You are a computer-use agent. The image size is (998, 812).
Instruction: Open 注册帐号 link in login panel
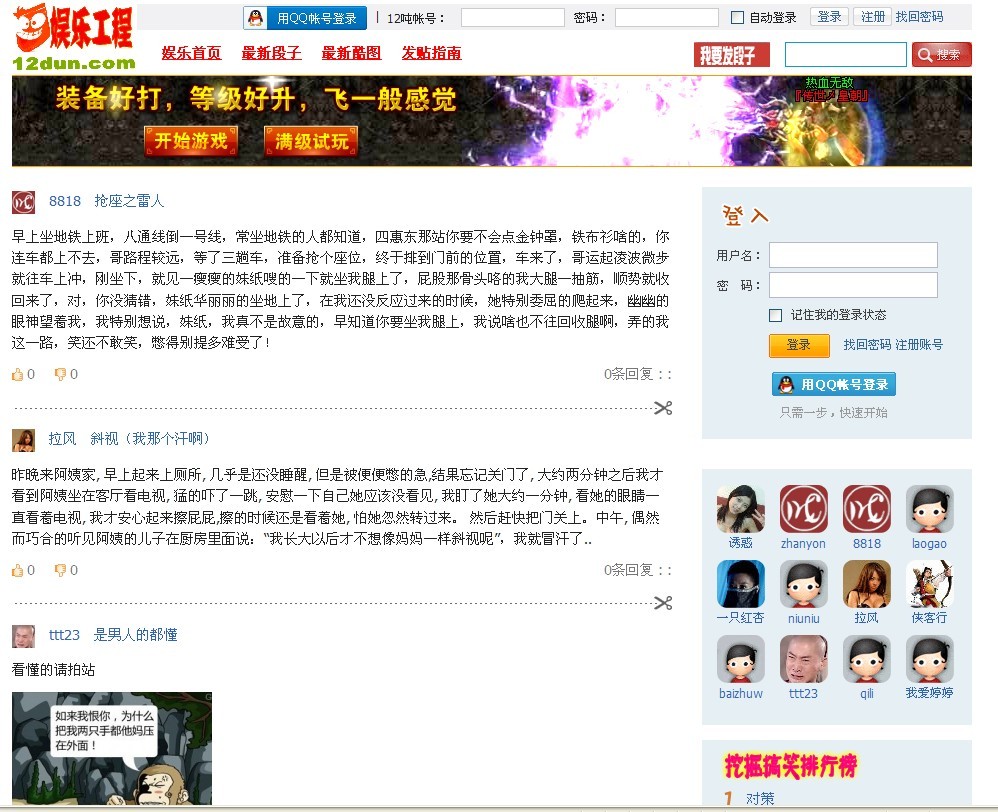tap(919, 345)
